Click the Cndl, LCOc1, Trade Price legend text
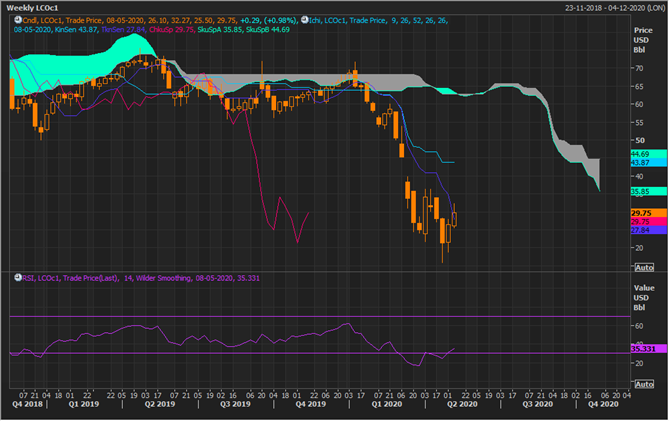 click(x=62, y=20)
